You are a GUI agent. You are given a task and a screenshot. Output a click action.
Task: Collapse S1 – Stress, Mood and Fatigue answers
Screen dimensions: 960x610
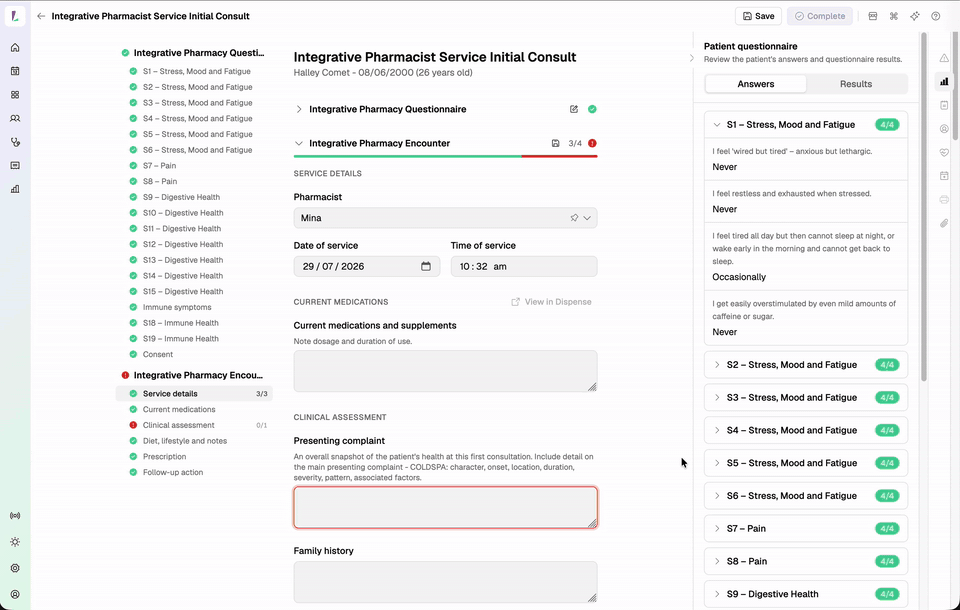(x=806, y=124)
